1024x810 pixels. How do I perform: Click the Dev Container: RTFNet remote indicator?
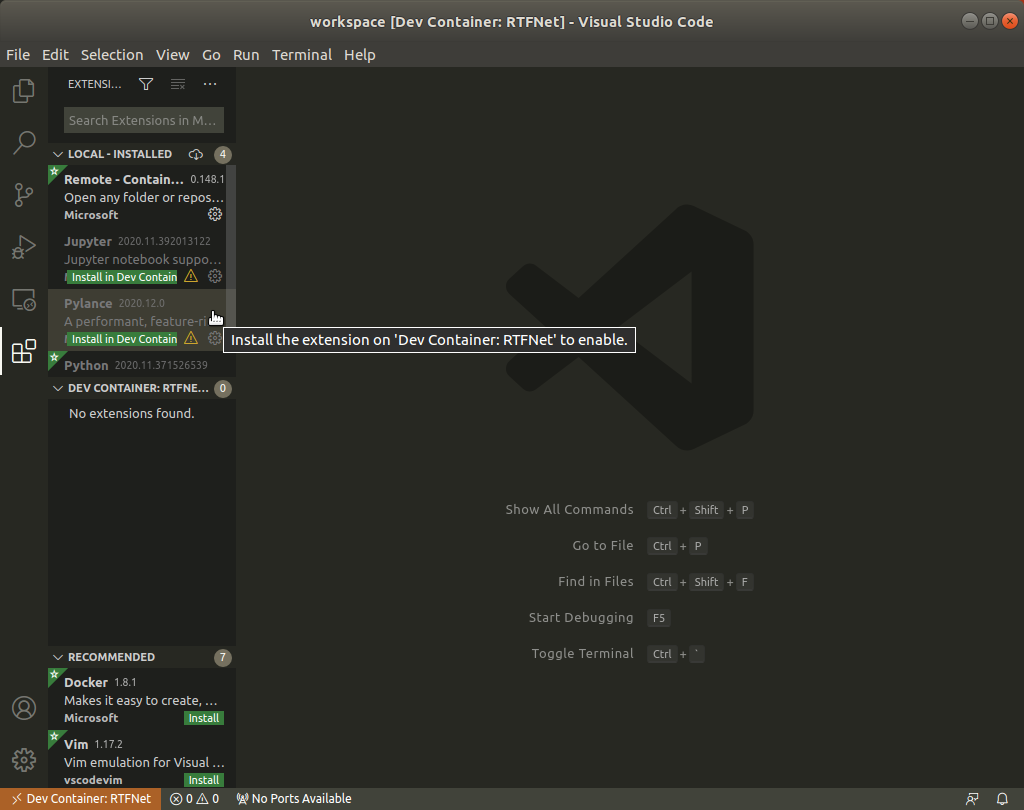click(x=81, y=799)
